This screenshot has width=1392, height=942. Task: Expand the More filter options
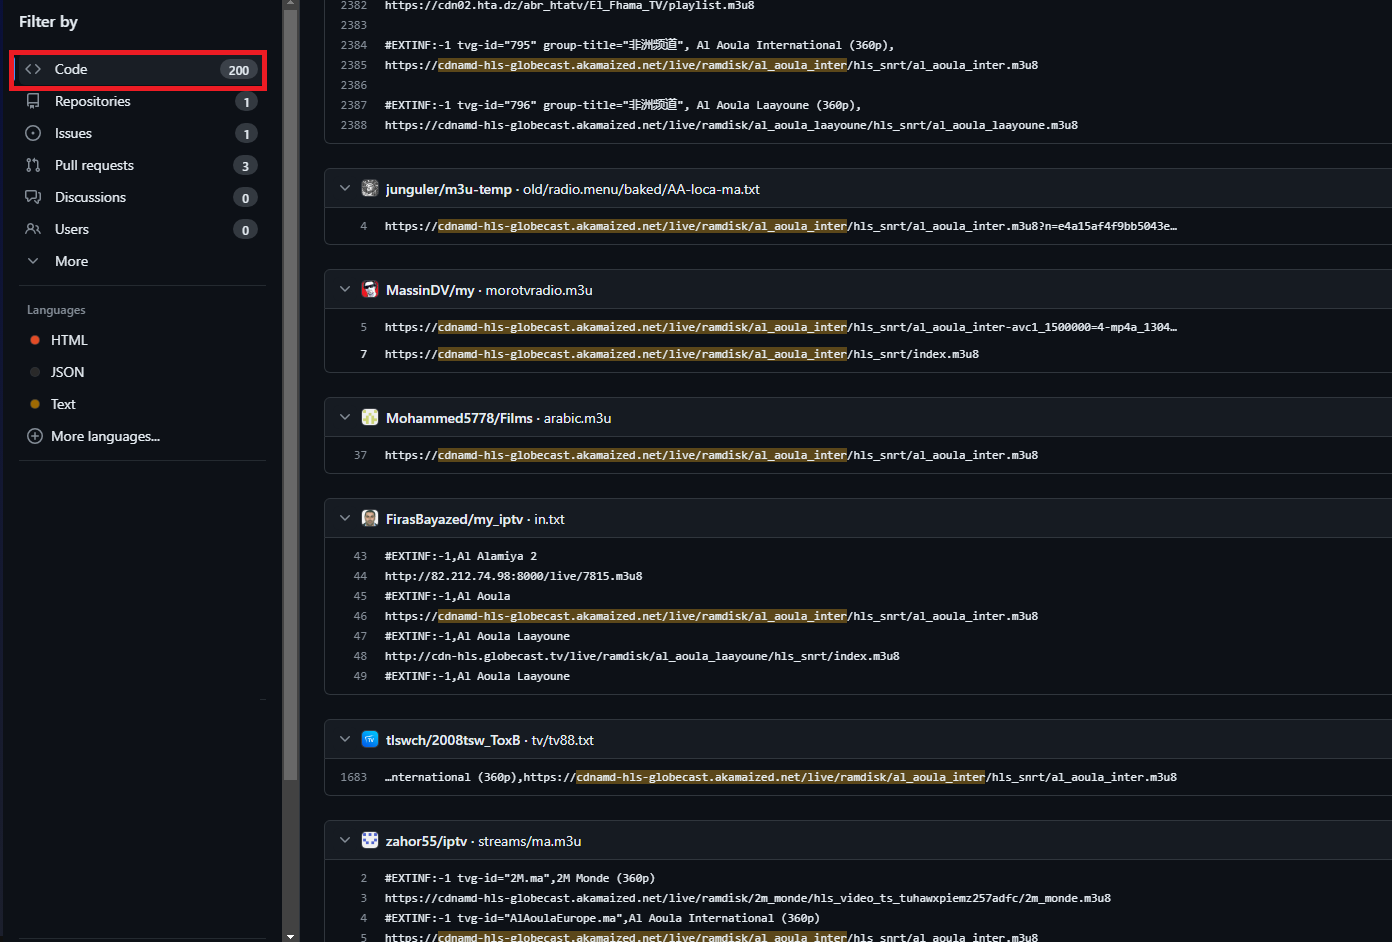click(139, 261)
